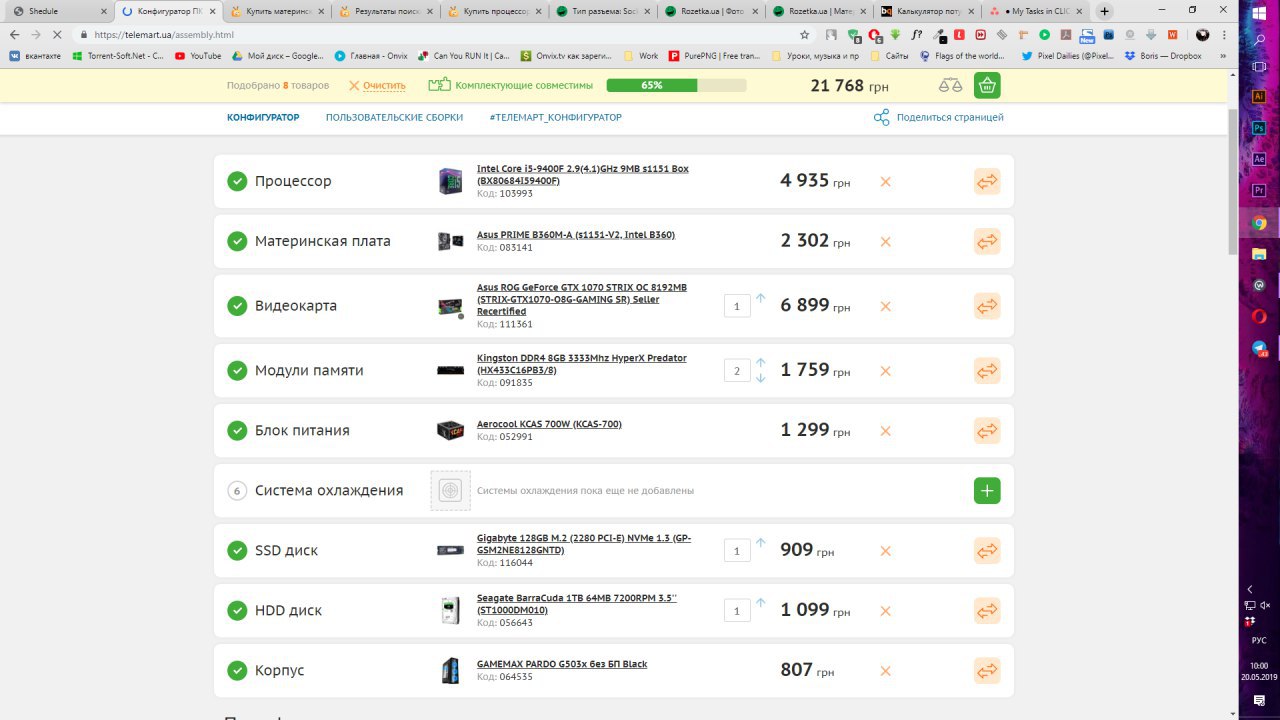Open Adobe Illustrator from the taskbar
Viewport: 1280px width, 720px height.
click(1259, 96)
